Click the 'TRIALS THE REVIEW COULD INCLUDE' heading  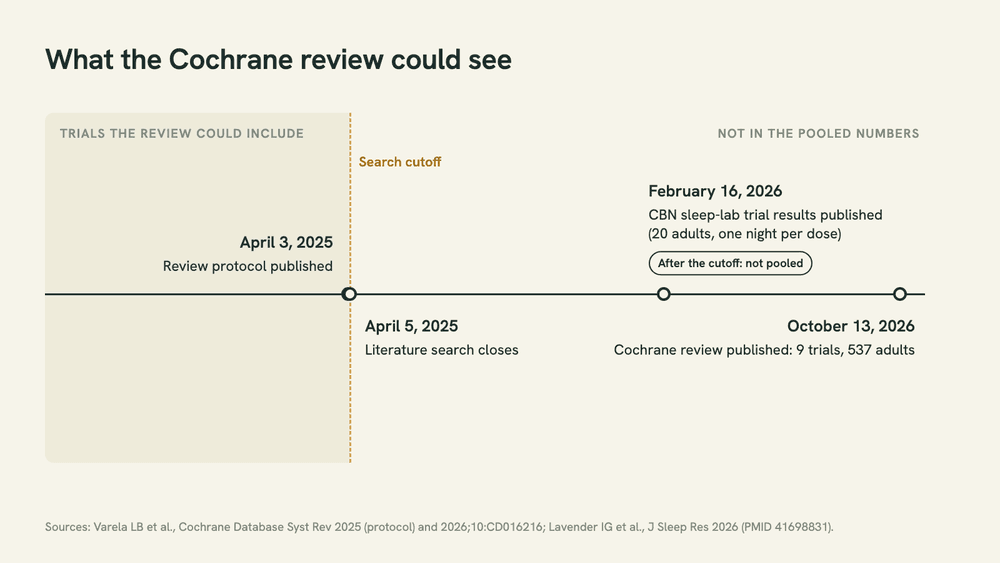click(x=182, y=133)
